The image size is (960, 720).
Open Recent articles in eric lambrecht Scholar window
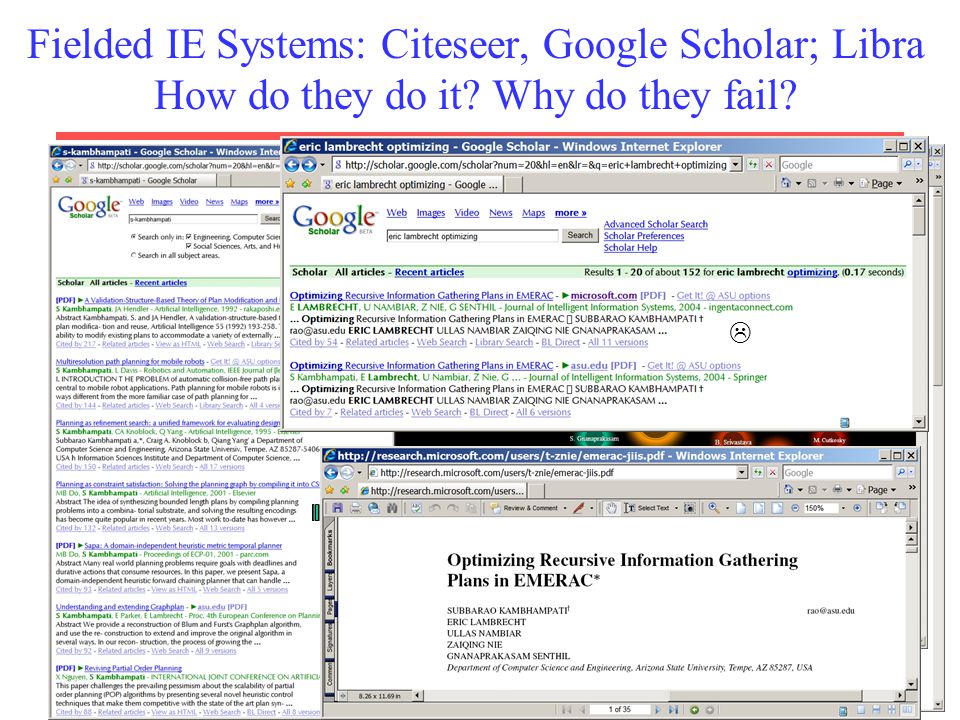coord(429,272)
